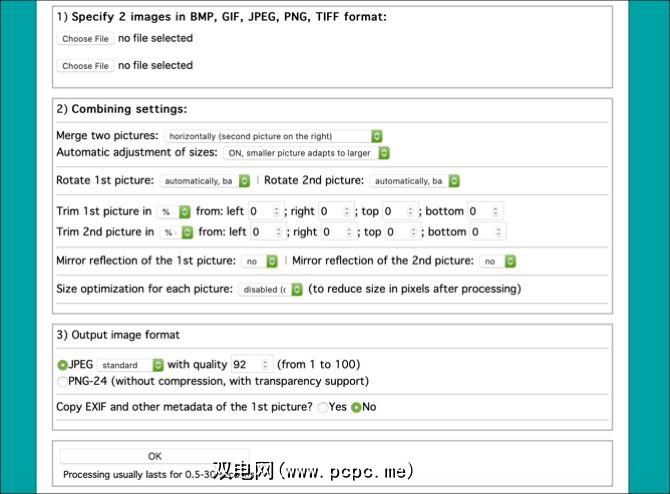Open Trim 1st picture unit dropdown
The height and width of the screenshot is (494, 670).
click(176, 212)
